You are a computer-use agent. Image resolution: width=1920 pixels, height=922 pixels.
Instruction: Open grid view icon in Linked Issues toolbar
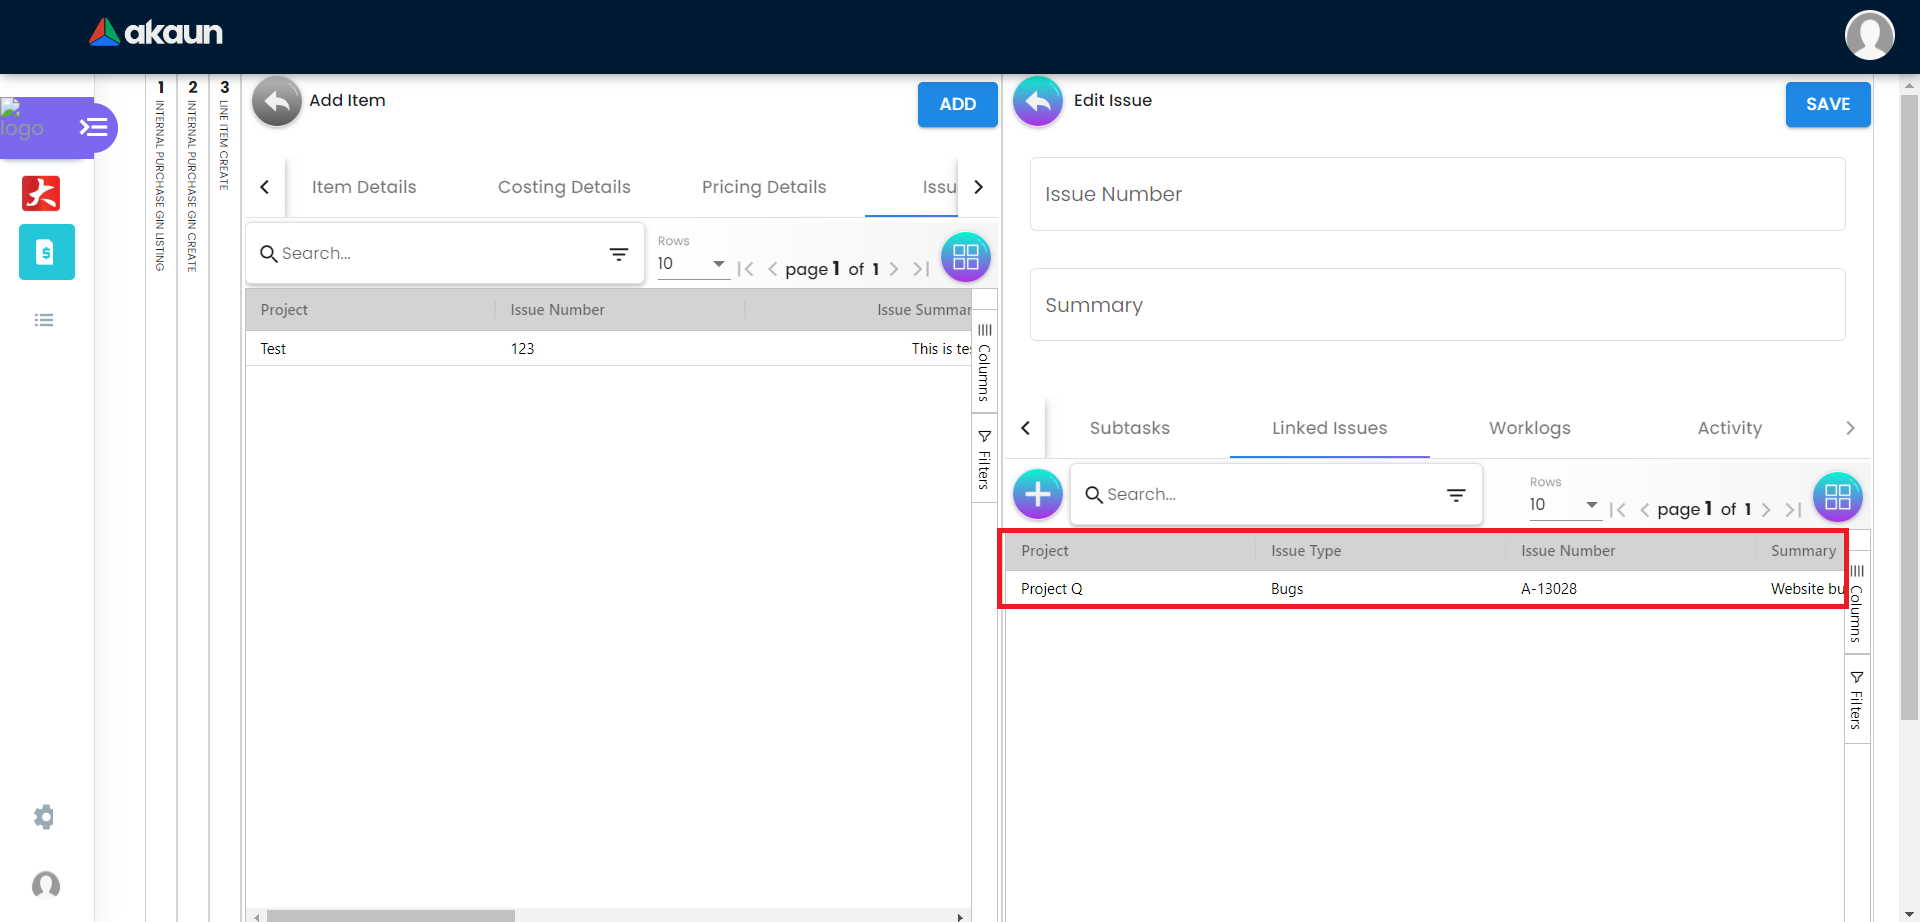tap(1837, 497)
